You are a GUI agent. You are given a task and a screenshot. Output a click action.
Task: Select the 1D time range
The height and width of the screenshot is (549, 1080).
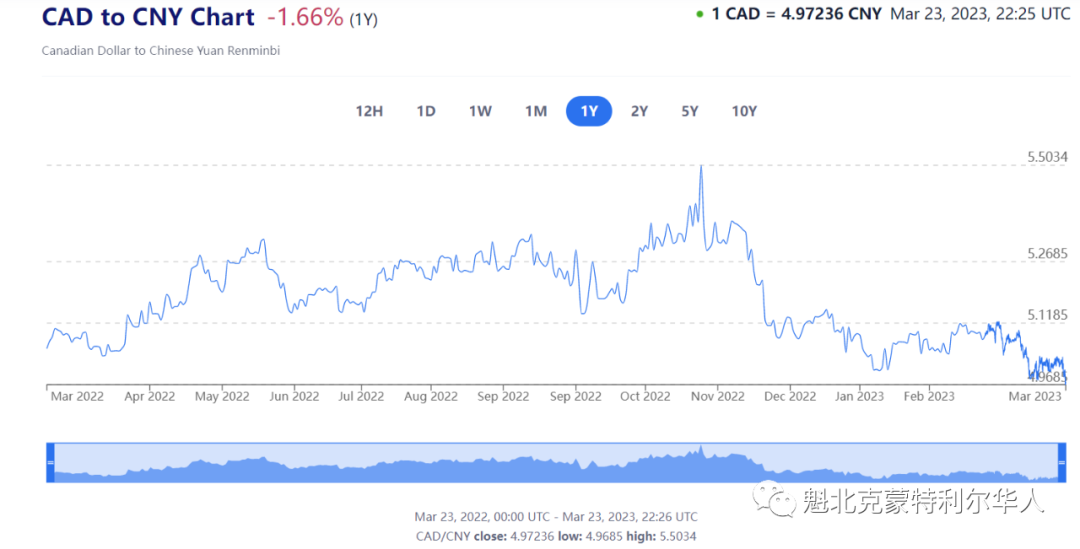tap(426, 111)
